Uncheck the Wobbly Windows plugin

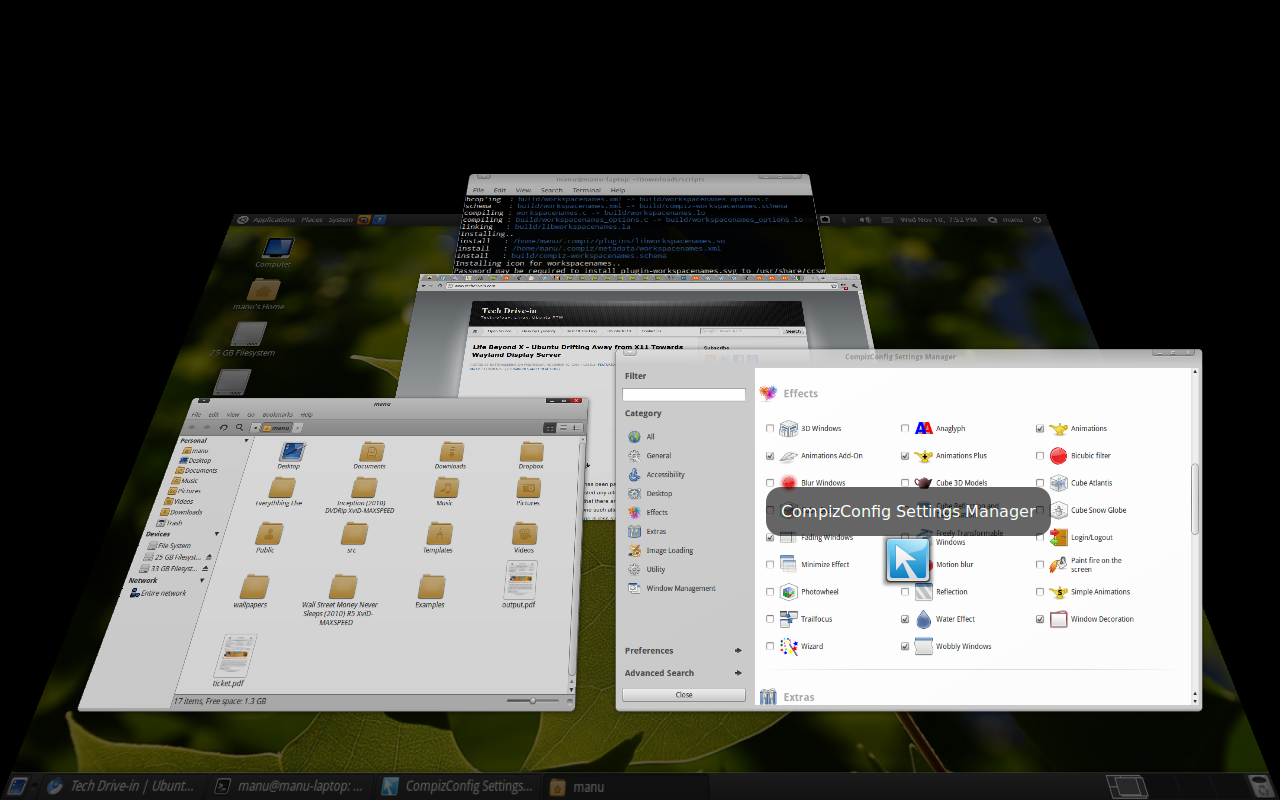(x=905, y=645)
